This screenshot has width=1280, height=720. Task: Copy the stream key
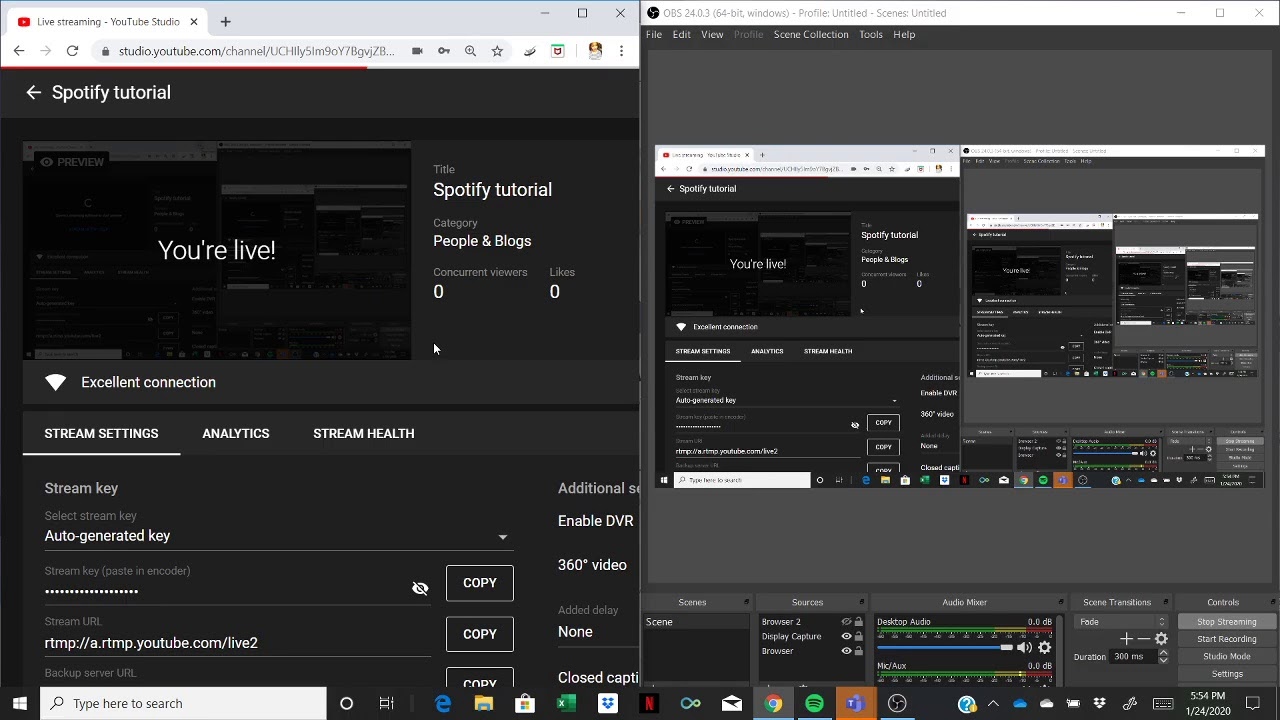(x=480, y=583)
